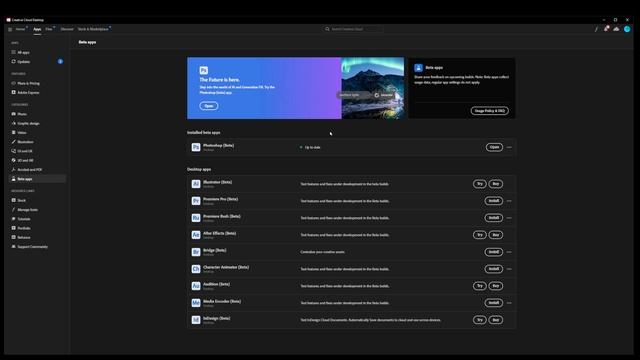Image resolution: width=640 pixels, height=360 pixels.
Task: Select the Illustration category
Action: (x=37, y=142)
